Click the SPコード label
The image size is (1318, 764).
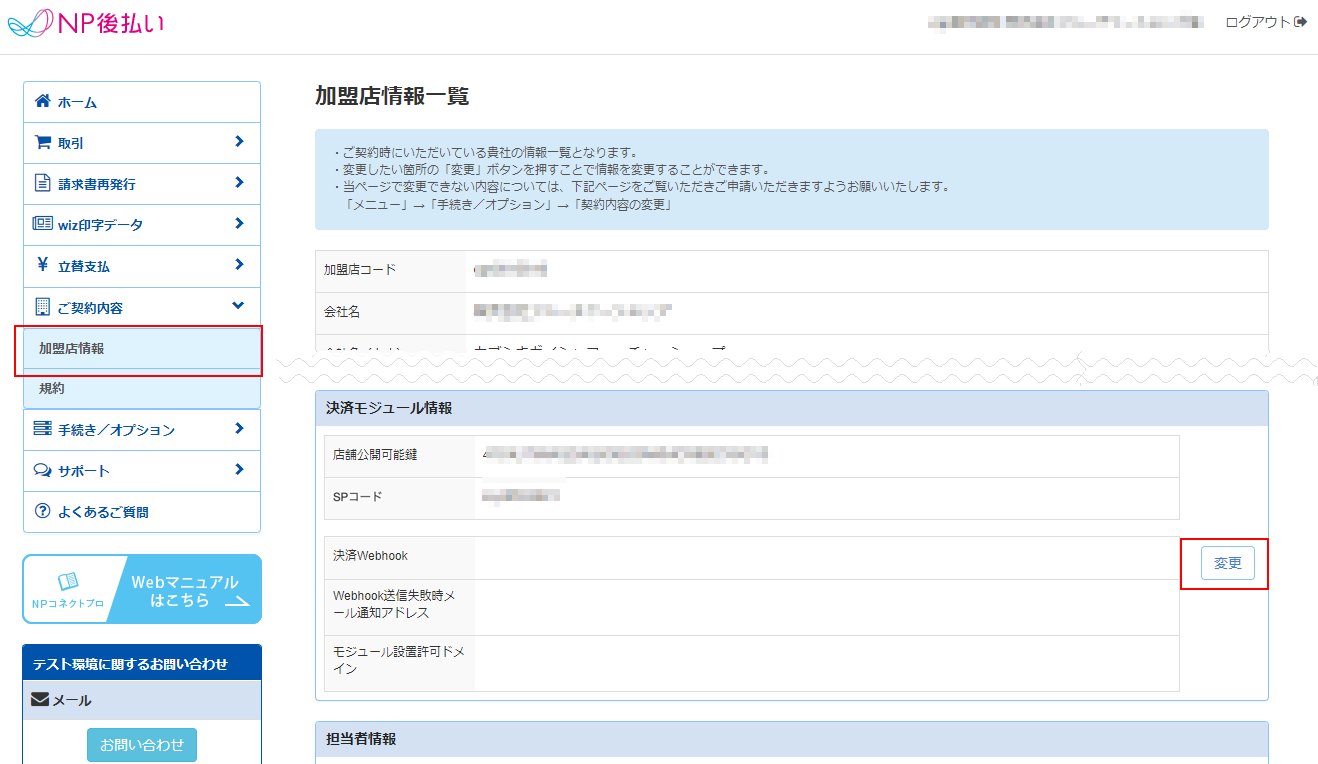click(x=358, y=497)
